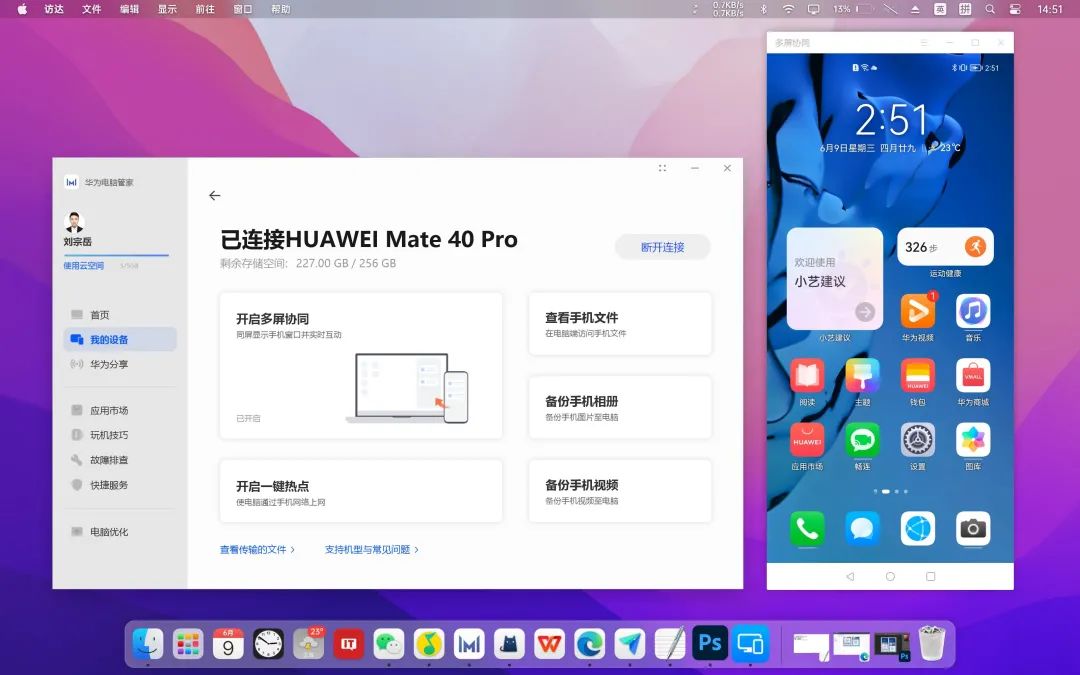Follow the 支持机型与常见问题 link

click(x=372, y=550)
